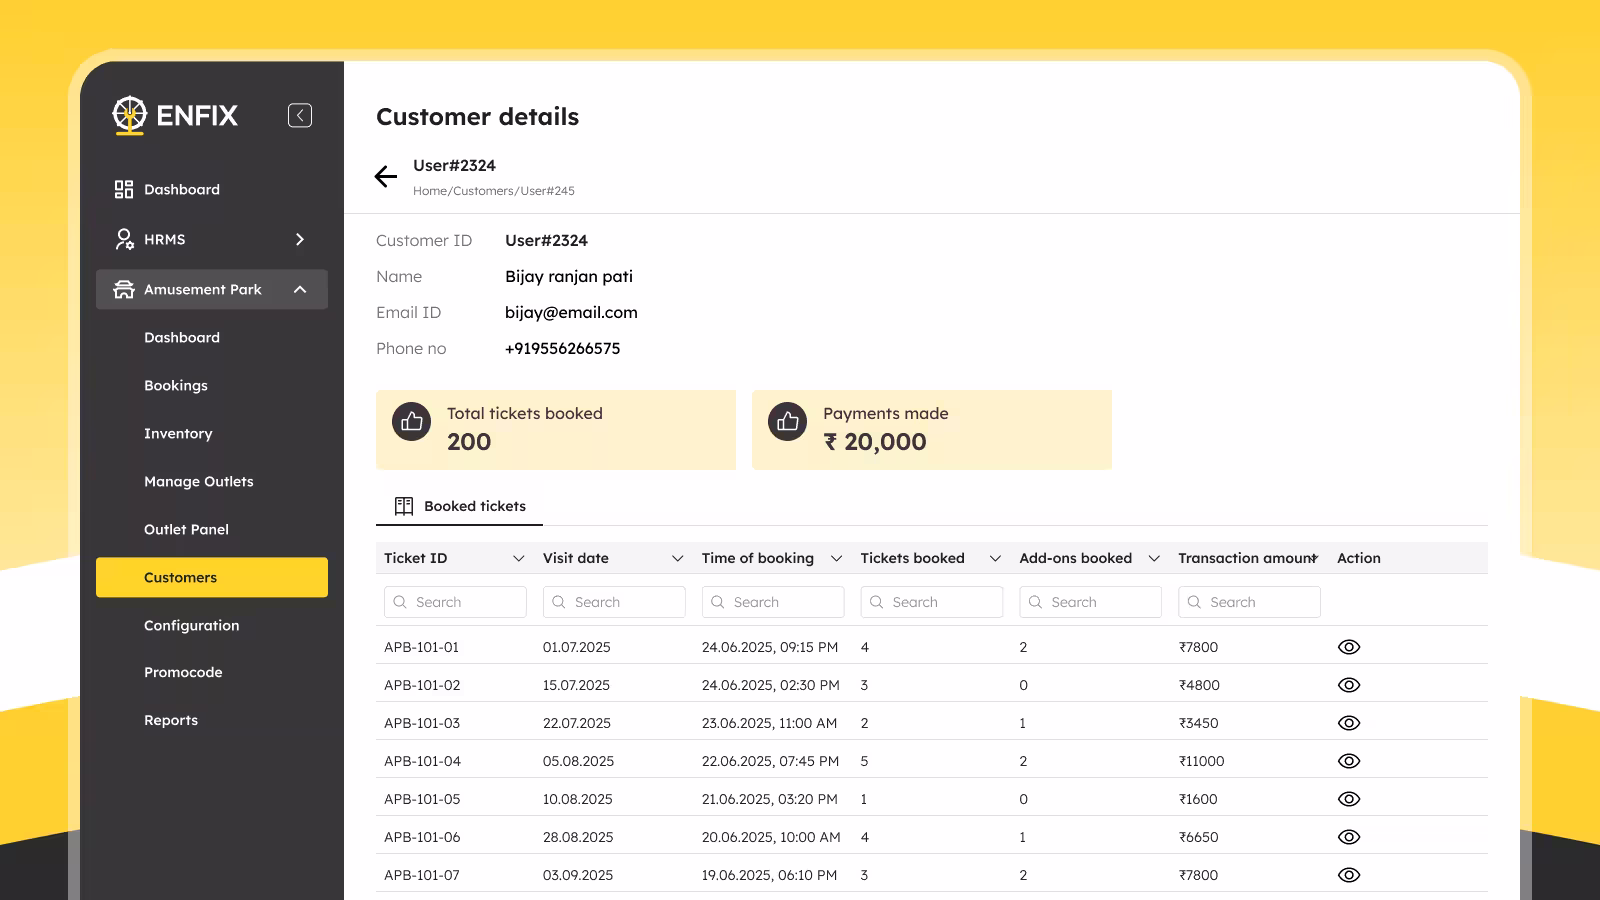Click inside the Ticket ID search field
Viewport: 1600px width, 900px height.
[455, 602]
